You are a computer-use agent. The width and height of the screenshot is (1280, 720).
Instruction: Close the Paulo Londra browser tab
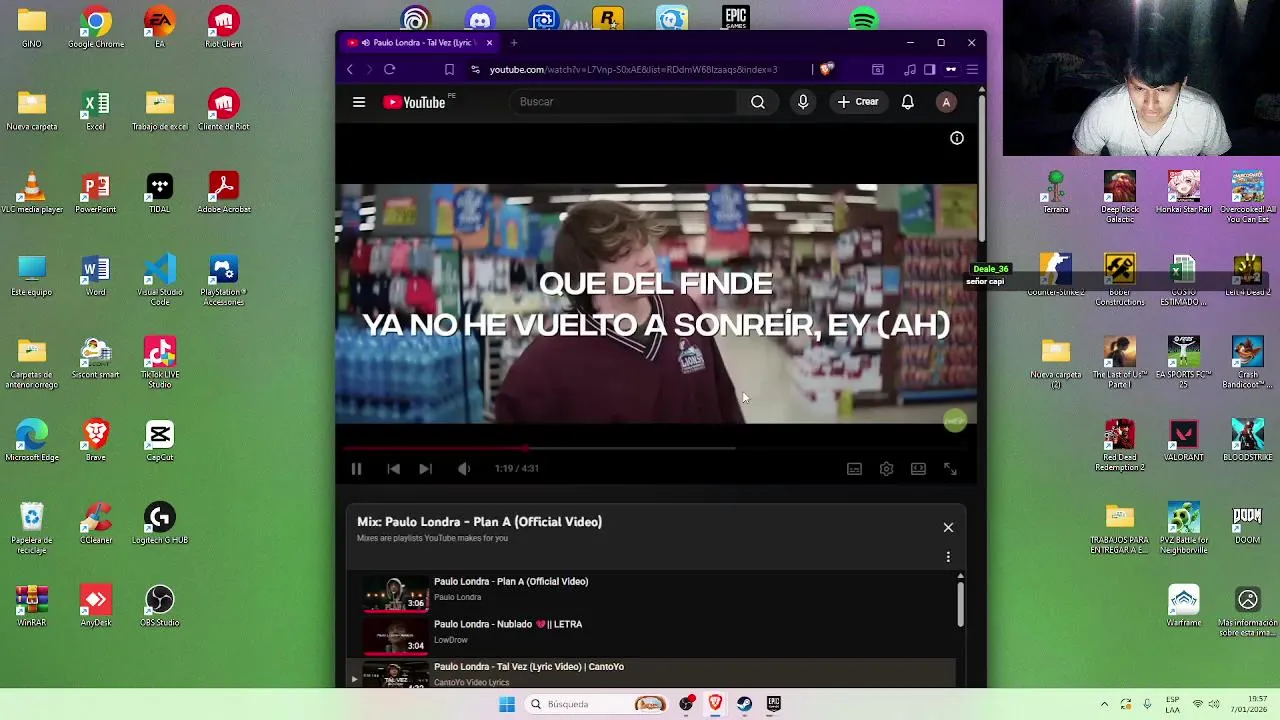[489, 43]
